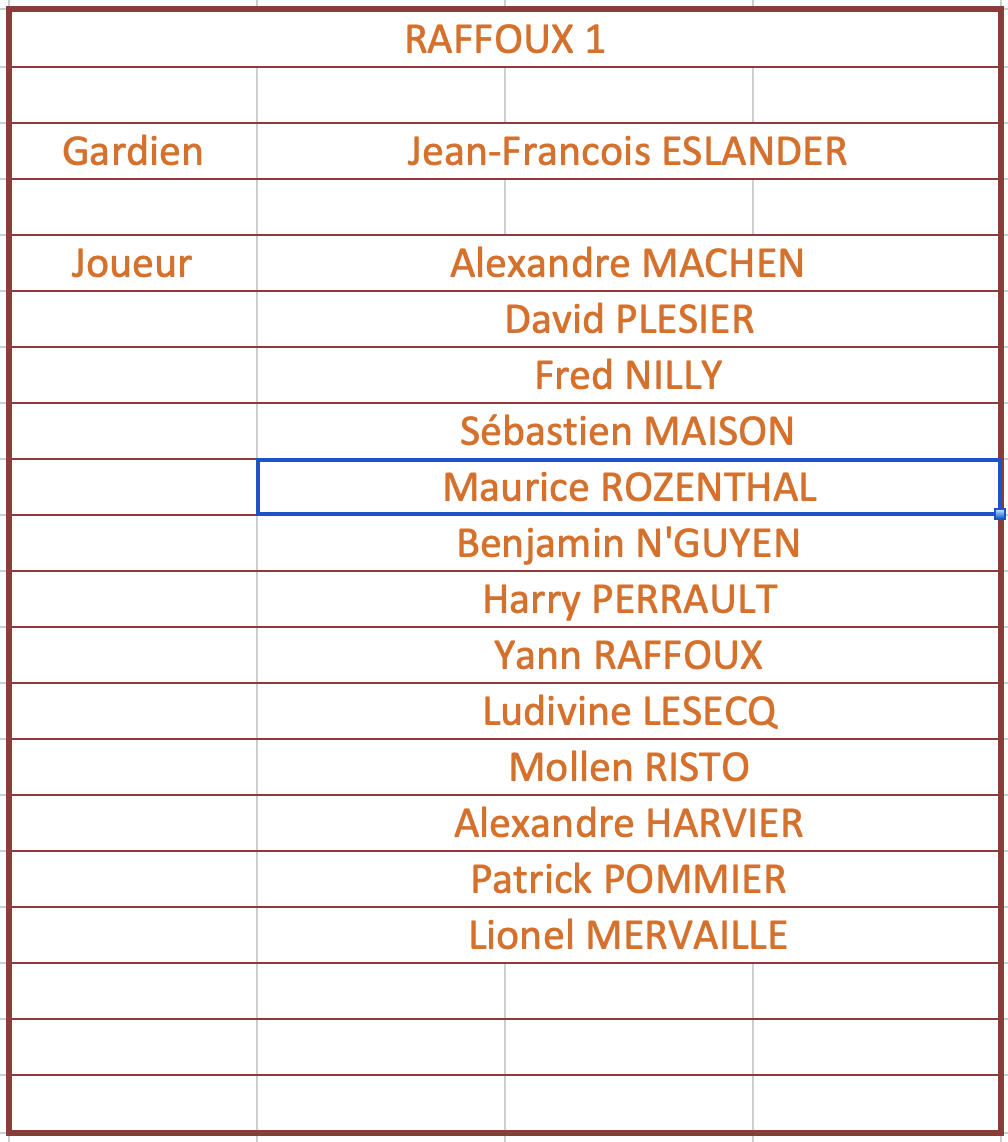Select the Jean-Francois ESLANDER cell

click(627, 151)
